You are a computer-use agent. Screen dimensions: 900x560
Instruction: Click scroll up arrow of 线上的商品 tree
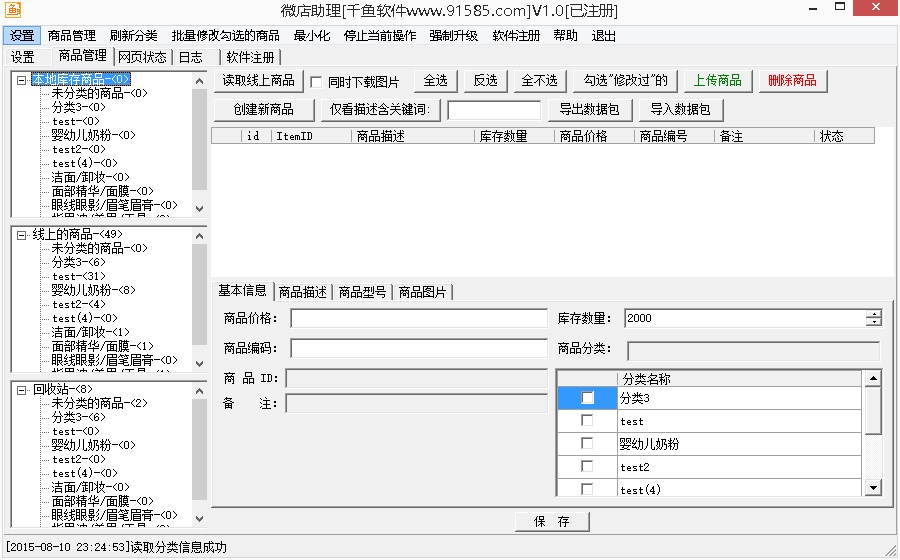[x=199, y=236]
